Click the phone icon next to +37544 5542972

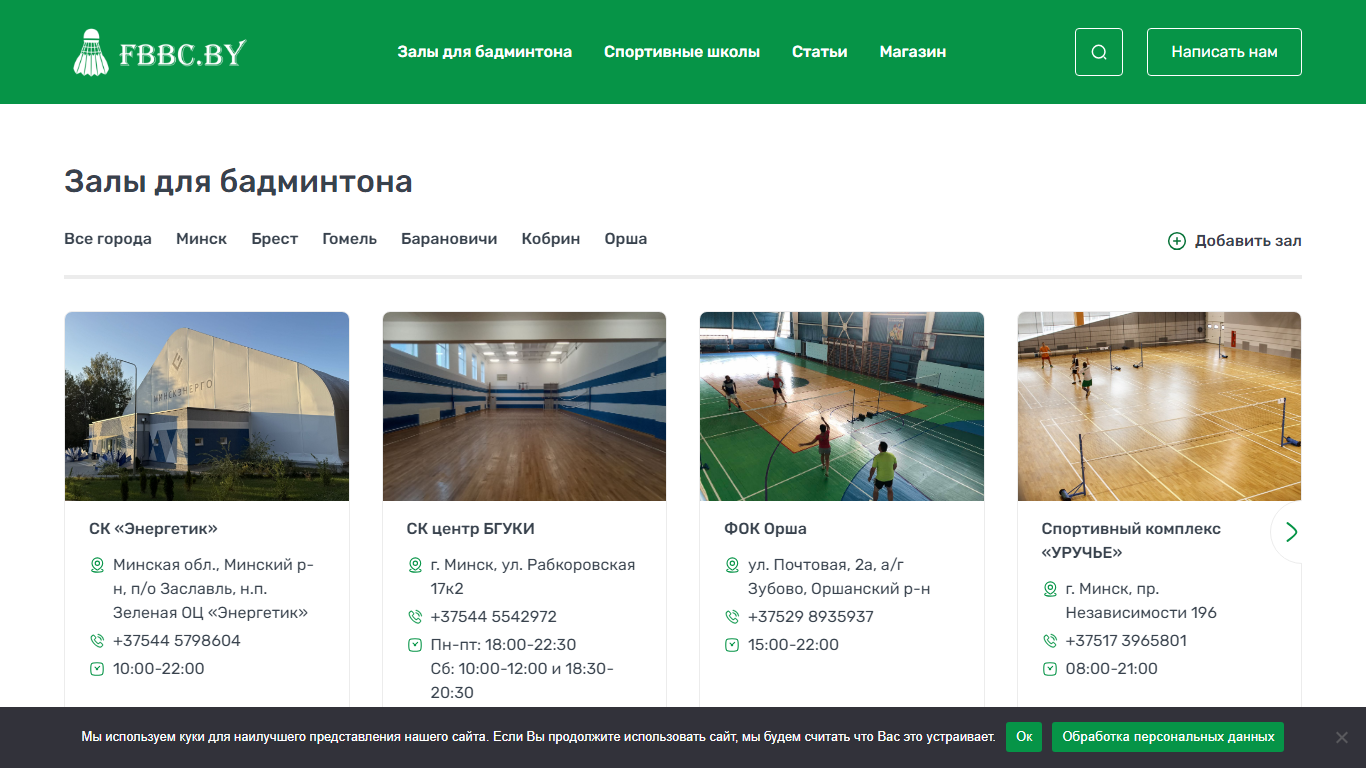coord(415,617)
